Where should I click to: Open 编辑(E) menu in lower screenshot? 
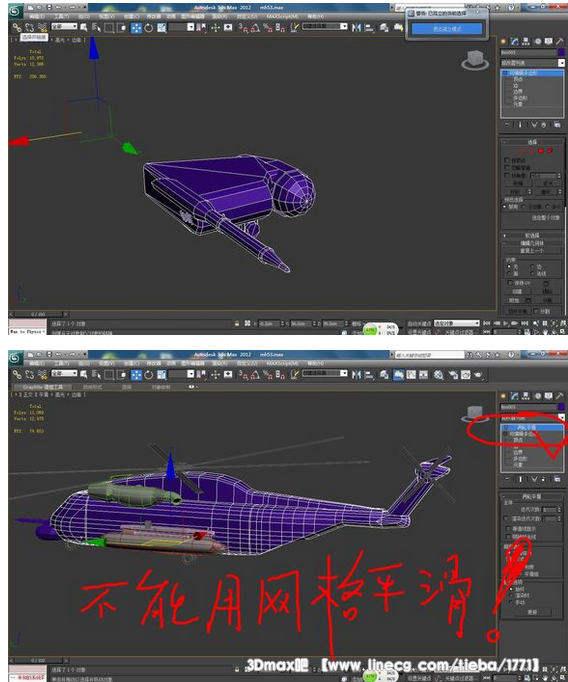pos(36,363)
